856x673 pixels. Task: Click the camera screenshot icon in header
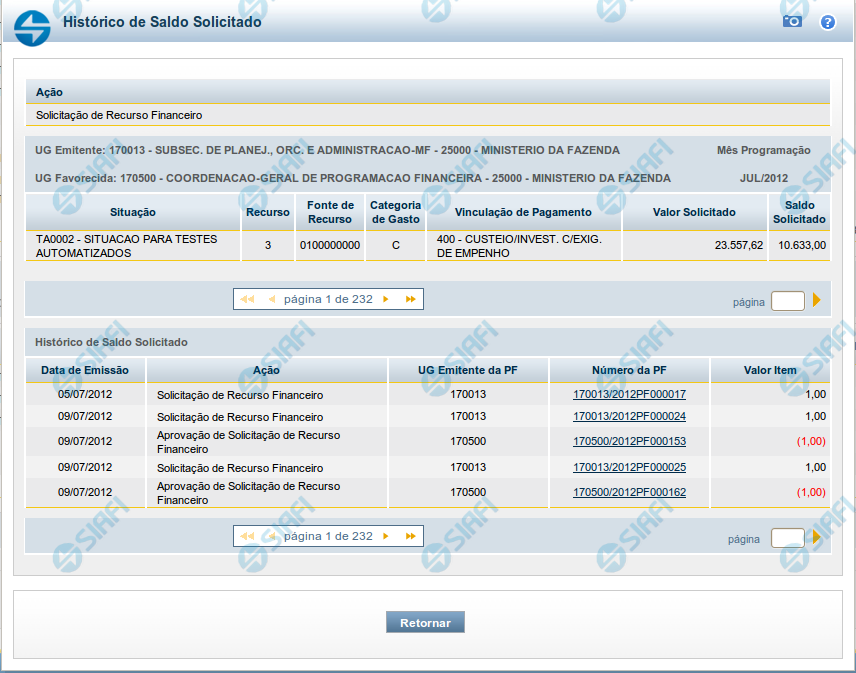point(792,21)
